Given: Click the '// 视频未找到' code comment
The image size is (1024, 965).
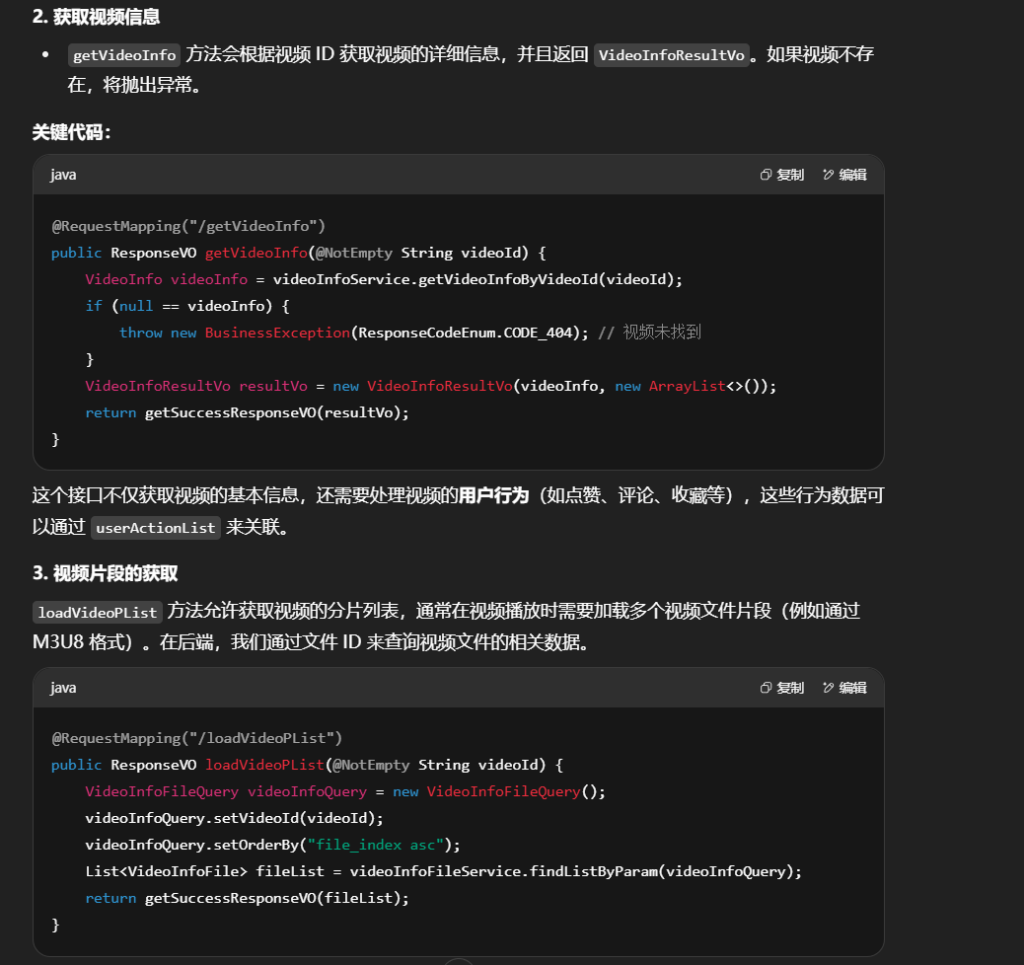Looking at the screenshot, I should (x=649, y=333).
